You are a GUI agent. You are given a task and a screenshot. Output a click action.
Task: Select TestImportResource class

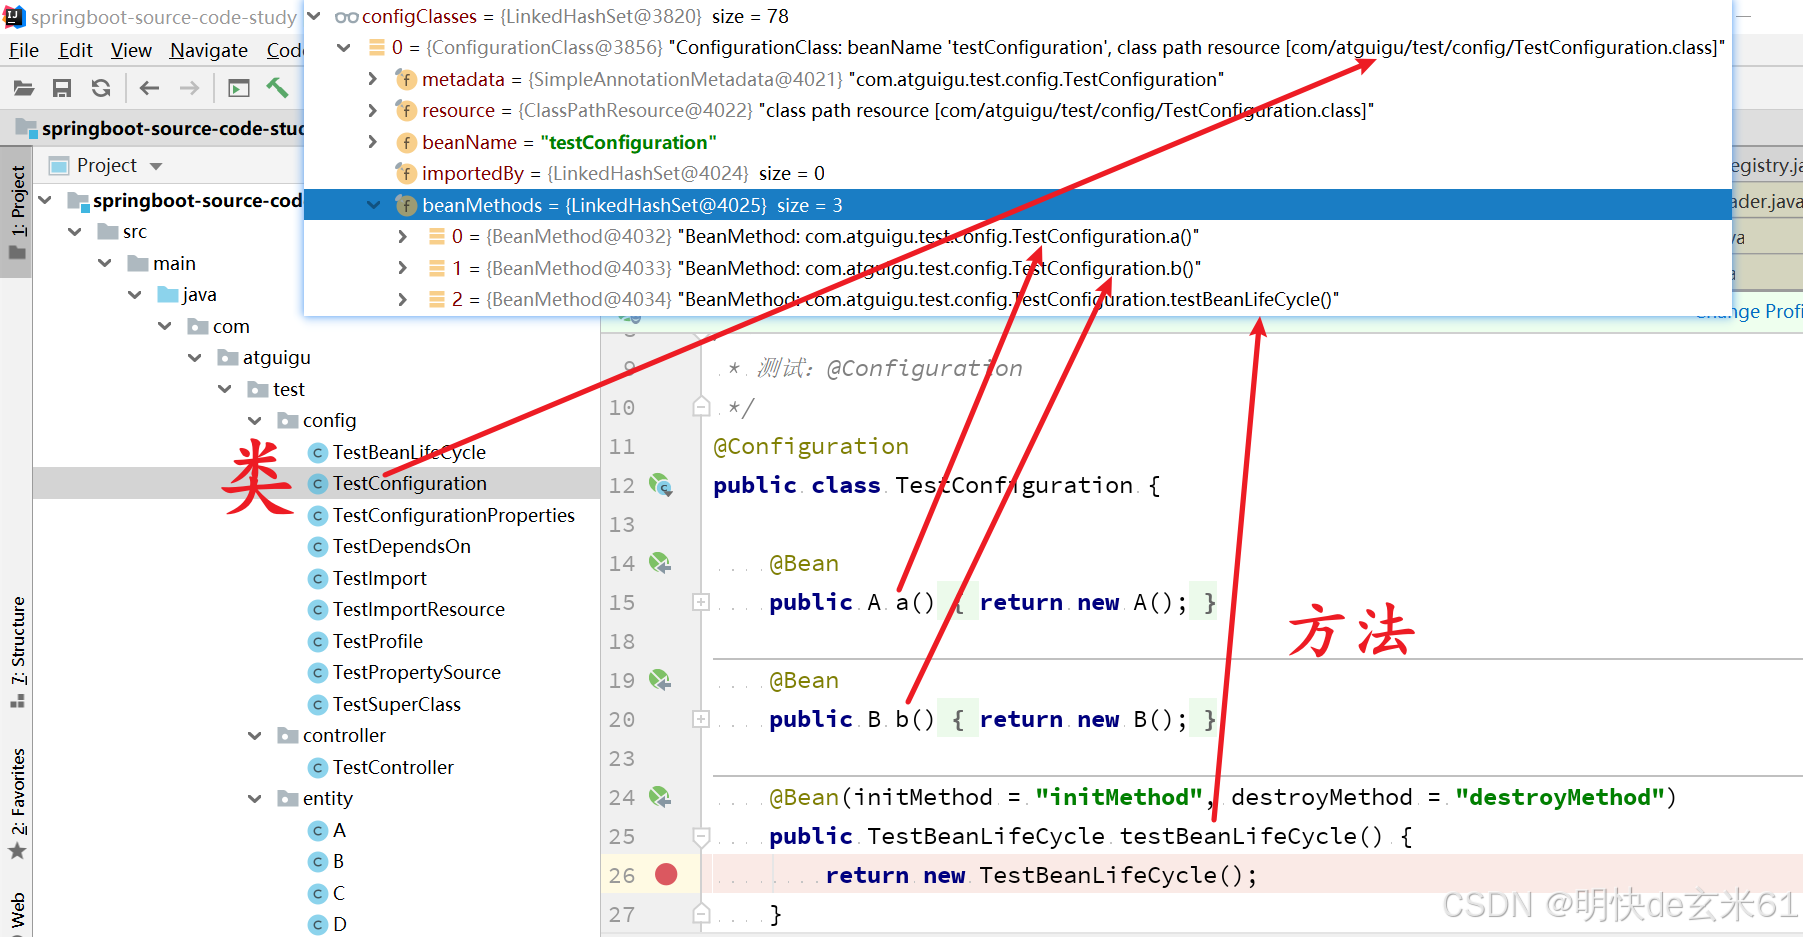pyautogui.click(x=418, y=609)
